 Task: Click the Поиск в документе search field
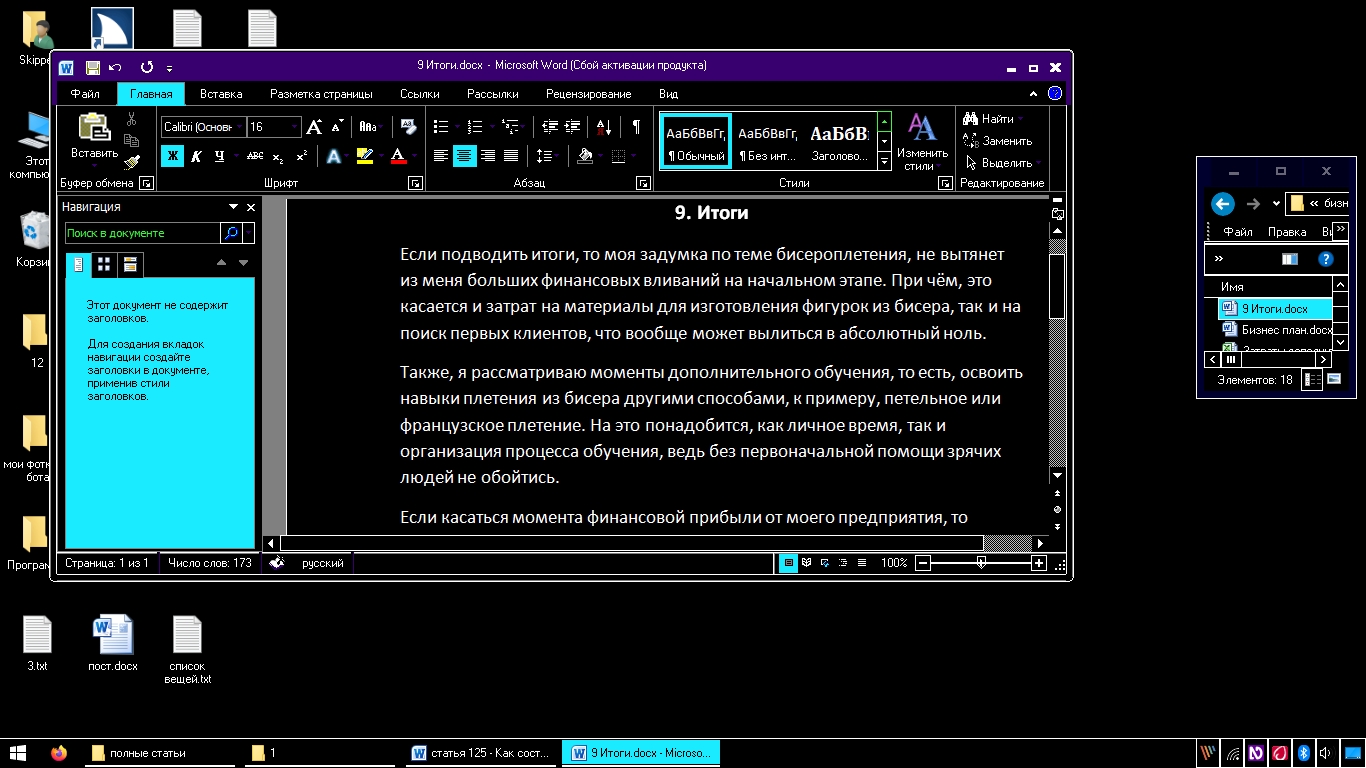pos(142,233)
